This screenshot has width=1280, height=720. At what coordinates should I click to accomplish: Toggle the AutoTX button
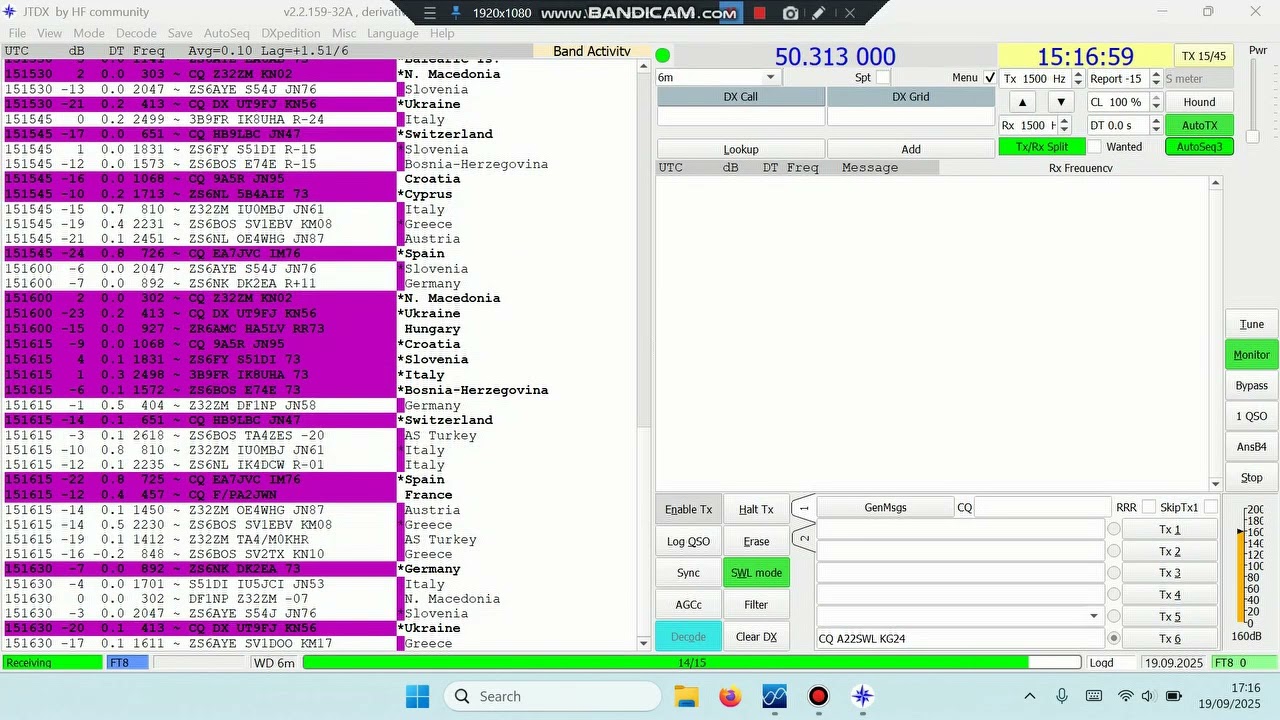[1199, 125]
